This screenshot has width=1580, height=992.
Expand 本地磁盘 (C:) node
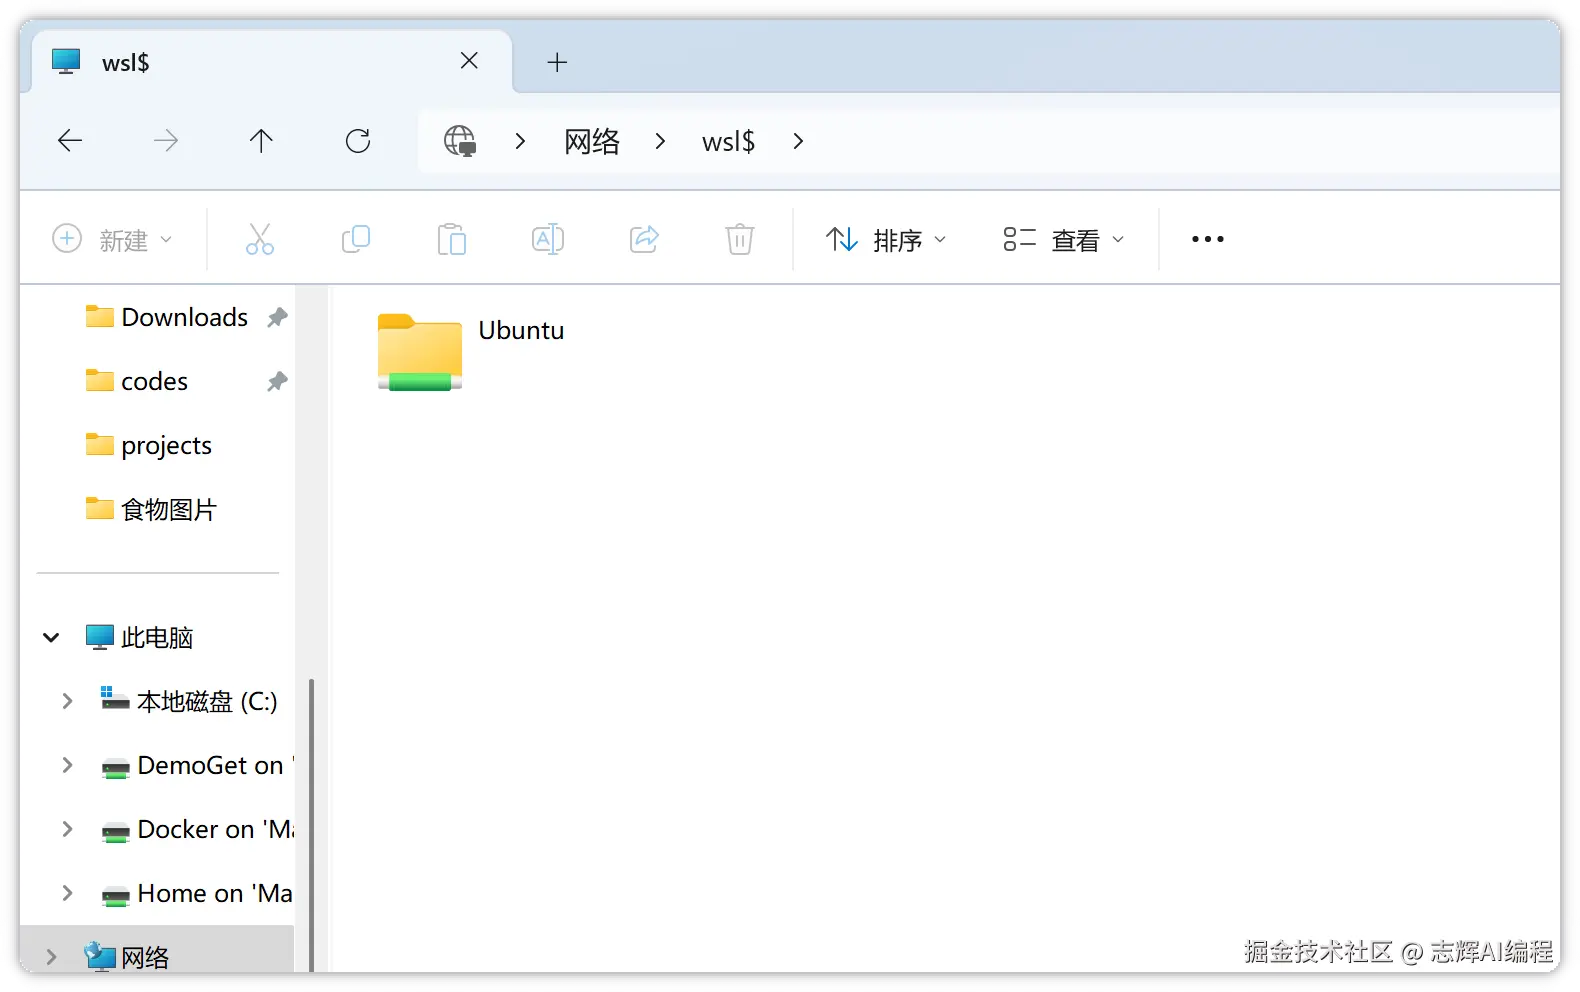(67, 701)
